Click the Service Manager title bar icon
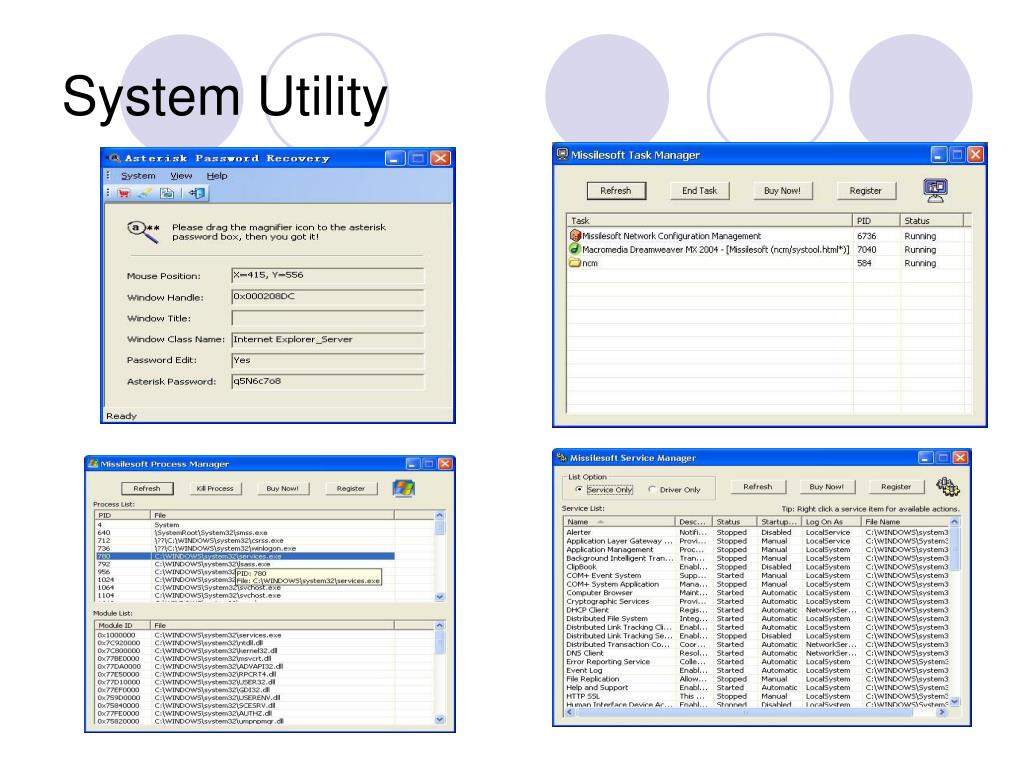Viewport: 1024px width, 768px height. 562,457
